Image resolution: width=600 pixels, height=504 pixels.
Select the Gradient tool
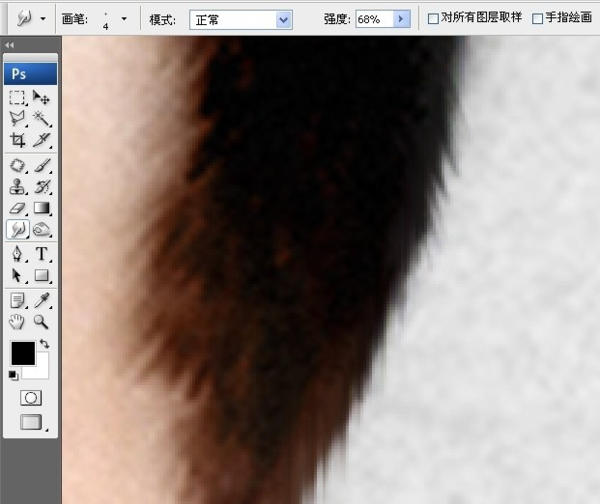(x=41, y=208)
